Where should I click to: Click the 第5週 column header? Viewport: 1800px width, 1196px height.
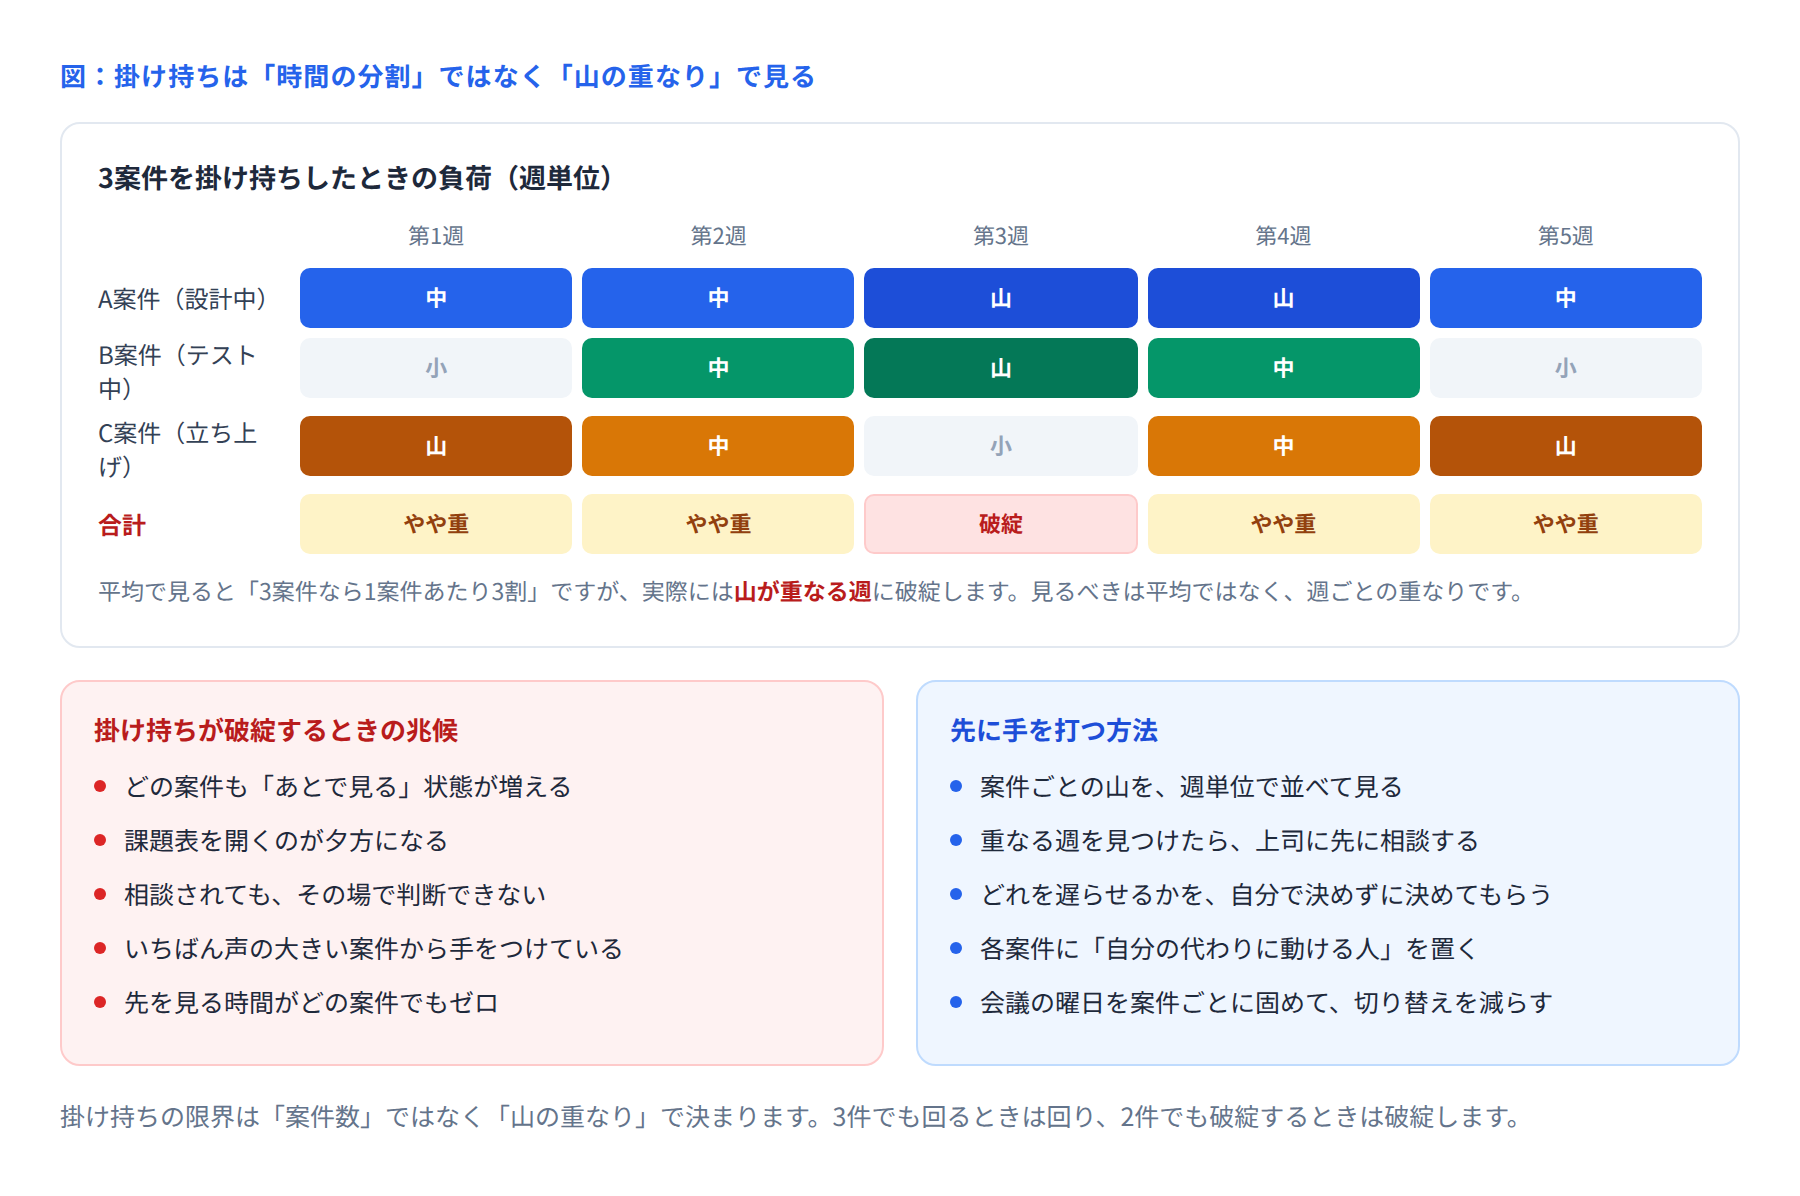click(x=1566, y=236)
